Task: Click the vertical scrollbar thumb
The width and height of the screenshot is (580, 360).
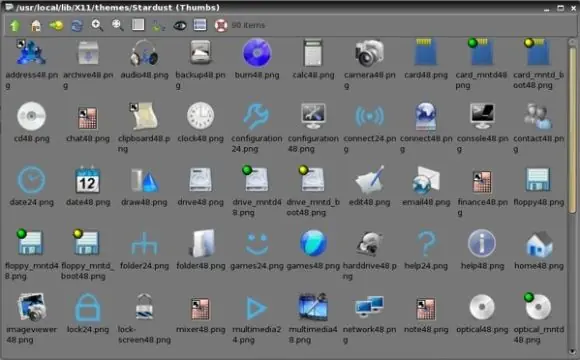Action: 573,129
